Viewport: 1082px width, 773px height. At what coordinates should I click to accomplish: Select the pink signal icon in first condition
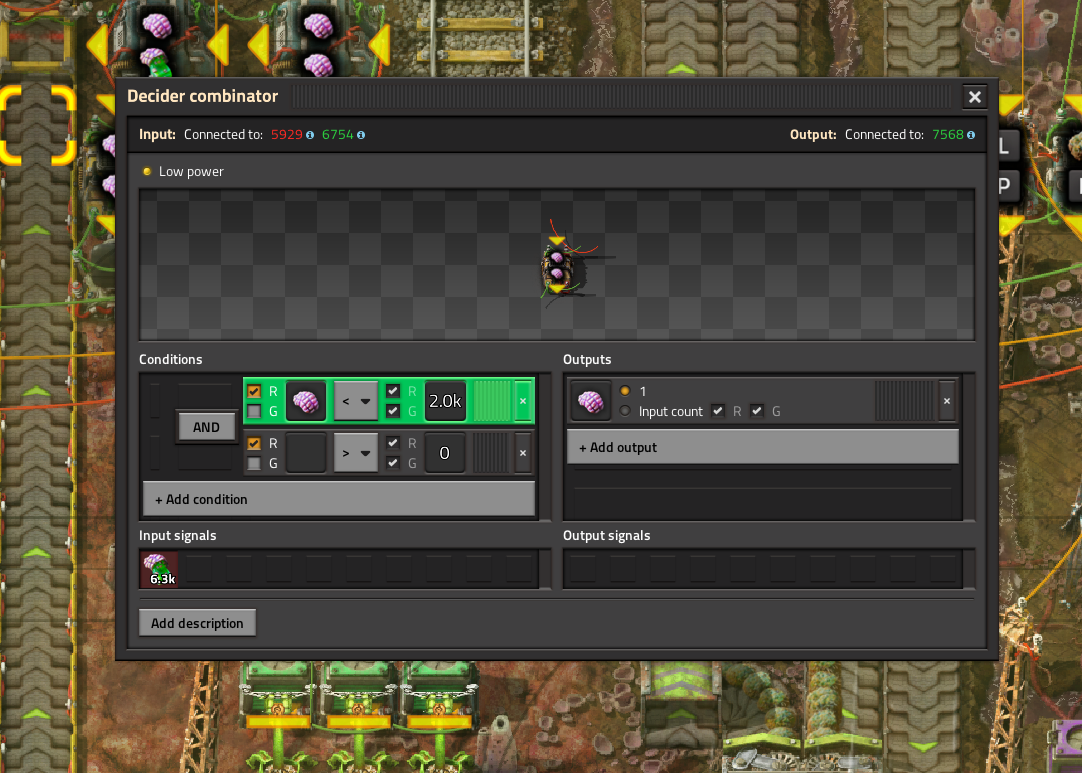(x=306, y=401)
